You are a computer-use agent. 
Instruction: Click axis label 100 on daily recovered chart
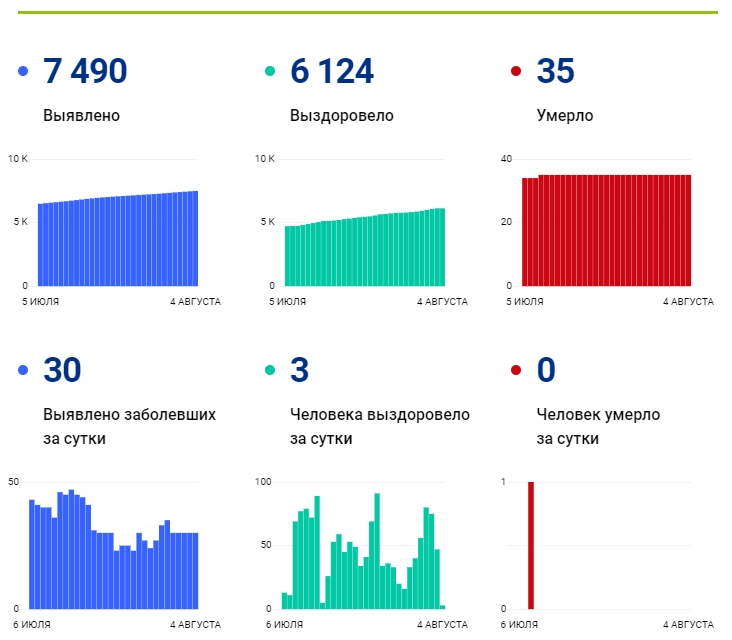[x=263, y=482]
